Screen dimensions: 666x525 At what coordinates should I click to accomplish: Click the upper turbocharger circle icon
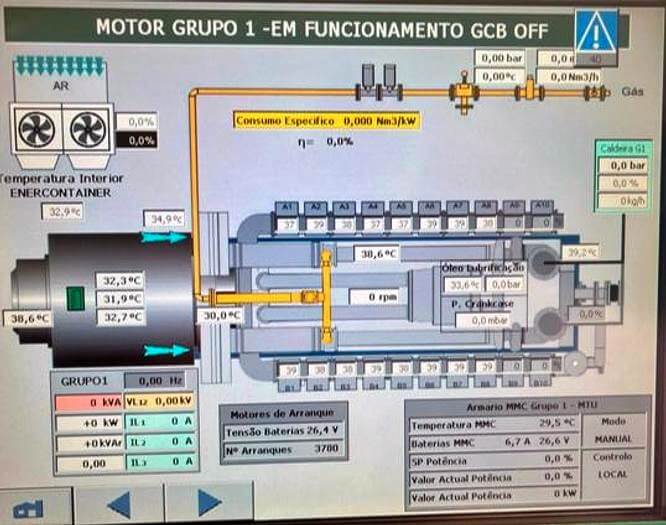coord(545,262)
